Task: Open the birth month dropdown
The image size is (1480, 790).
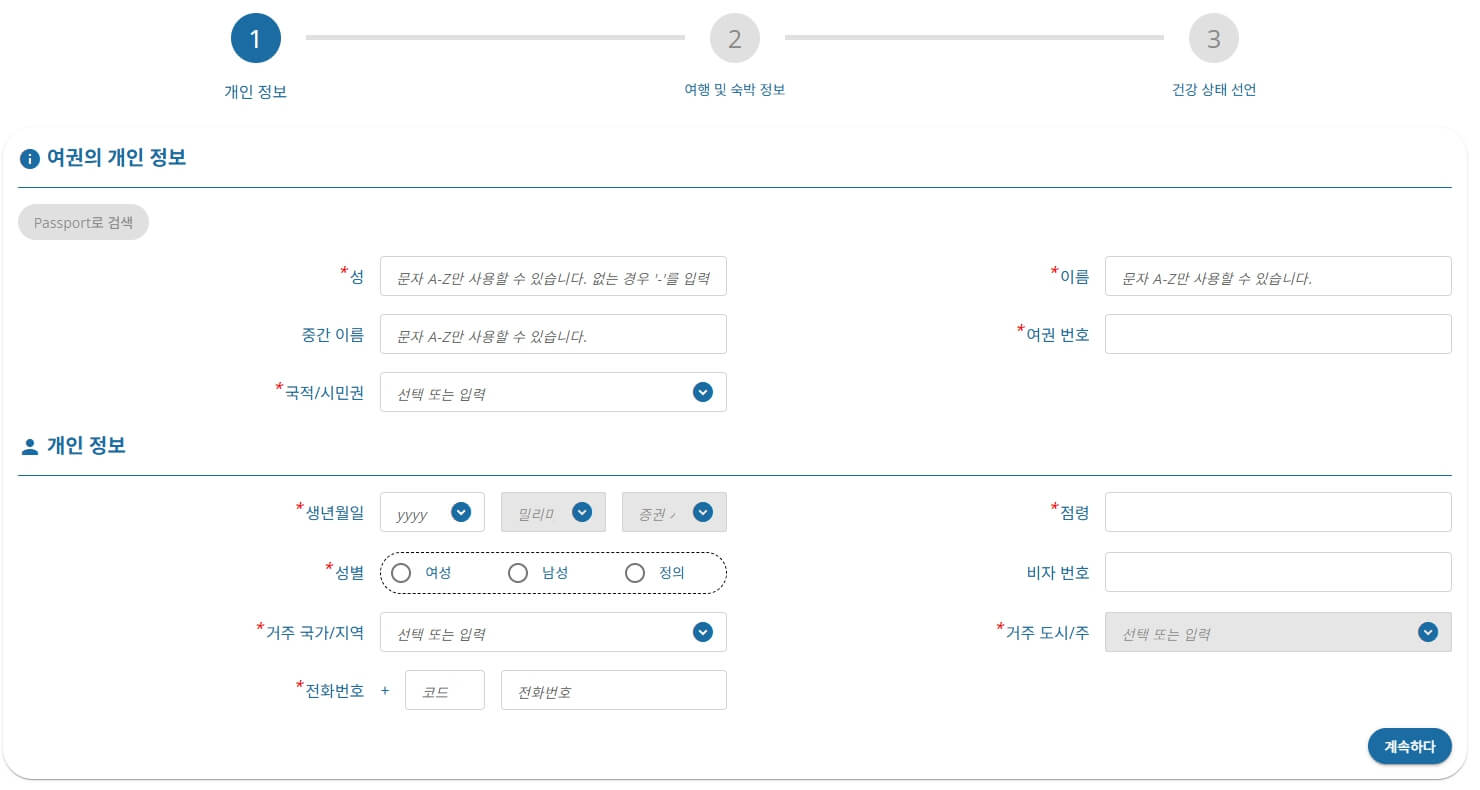Action: click(x=553, y=511)
